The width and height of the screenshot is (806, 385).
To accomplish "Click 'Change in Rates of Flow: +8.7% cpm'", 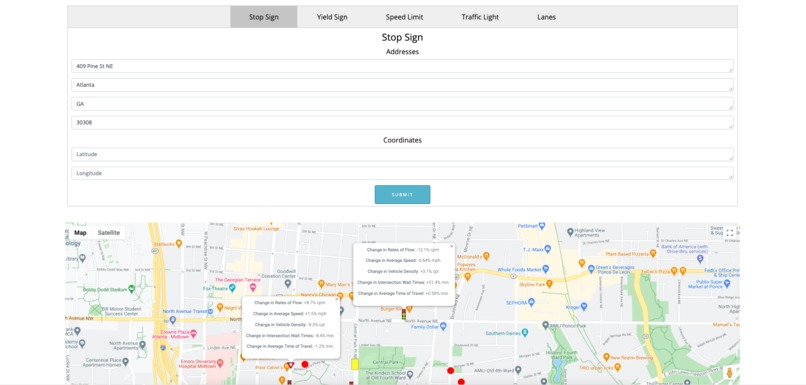I will [x=289, y=303].
